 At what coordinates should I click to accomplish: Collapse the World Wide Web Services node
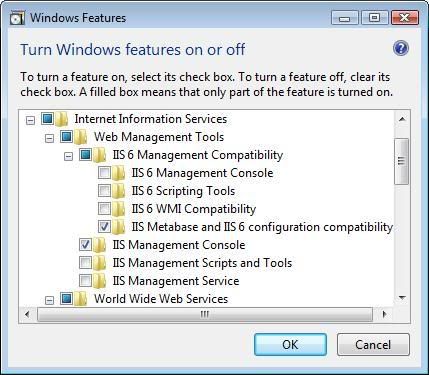click(49, 300)
